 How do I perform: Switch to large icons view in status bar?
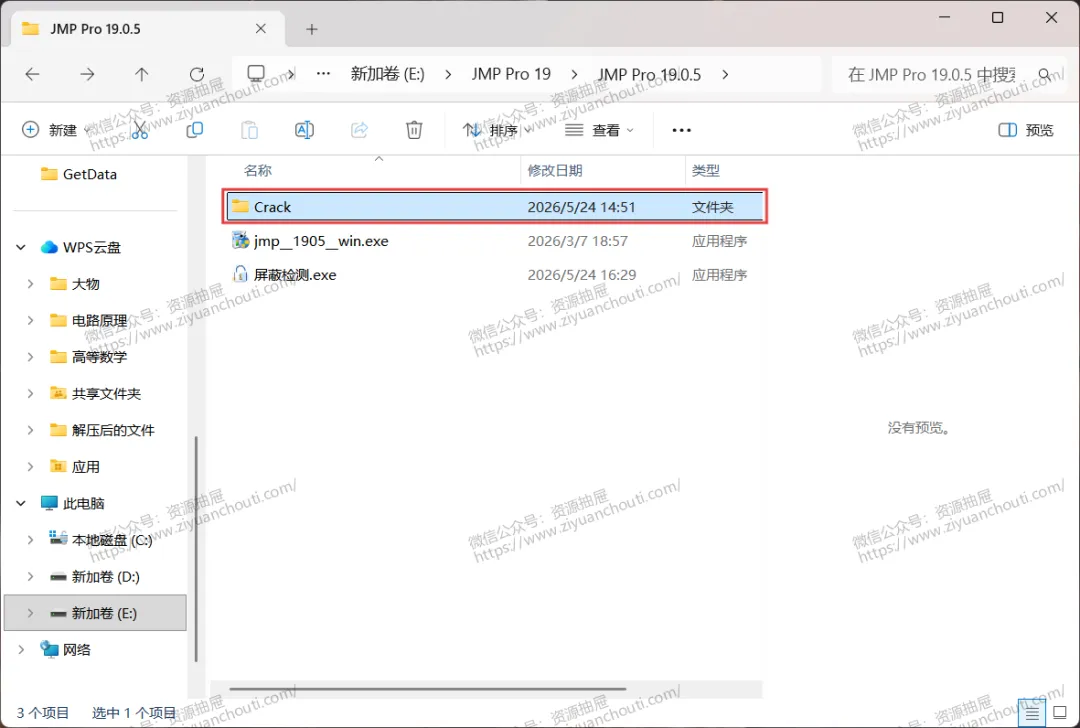tap(1060, 714)
